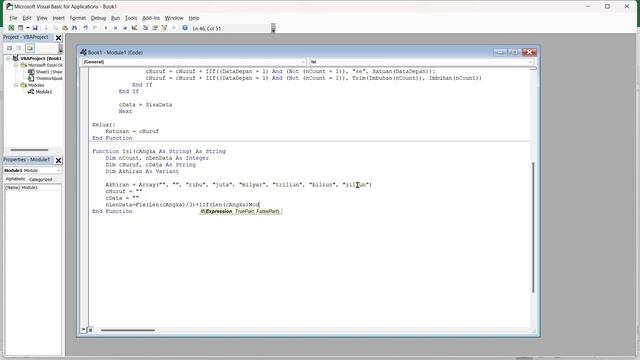This screenshot has height=360, width=640.
Task: Click the code window horizontal scrollbar thumb
Action: pyautogui.click(x=128, y=330)
